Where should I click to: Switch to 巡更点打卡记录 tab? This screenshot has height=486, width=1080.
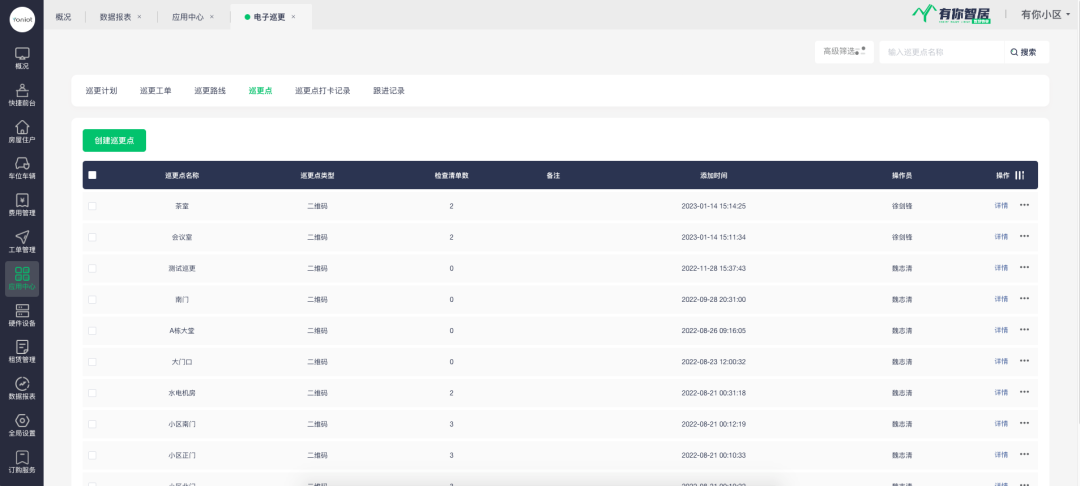pos(322,91)
